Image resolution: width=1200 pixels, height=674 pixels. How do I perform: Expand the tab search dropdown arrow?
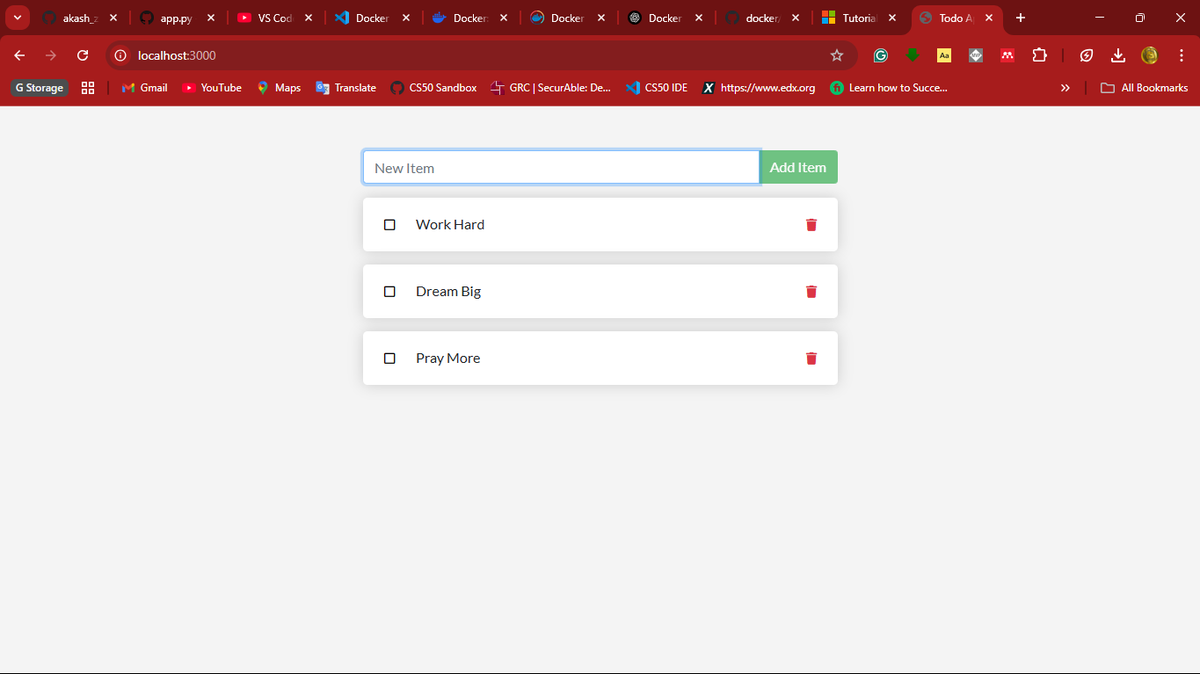[18, 18]
